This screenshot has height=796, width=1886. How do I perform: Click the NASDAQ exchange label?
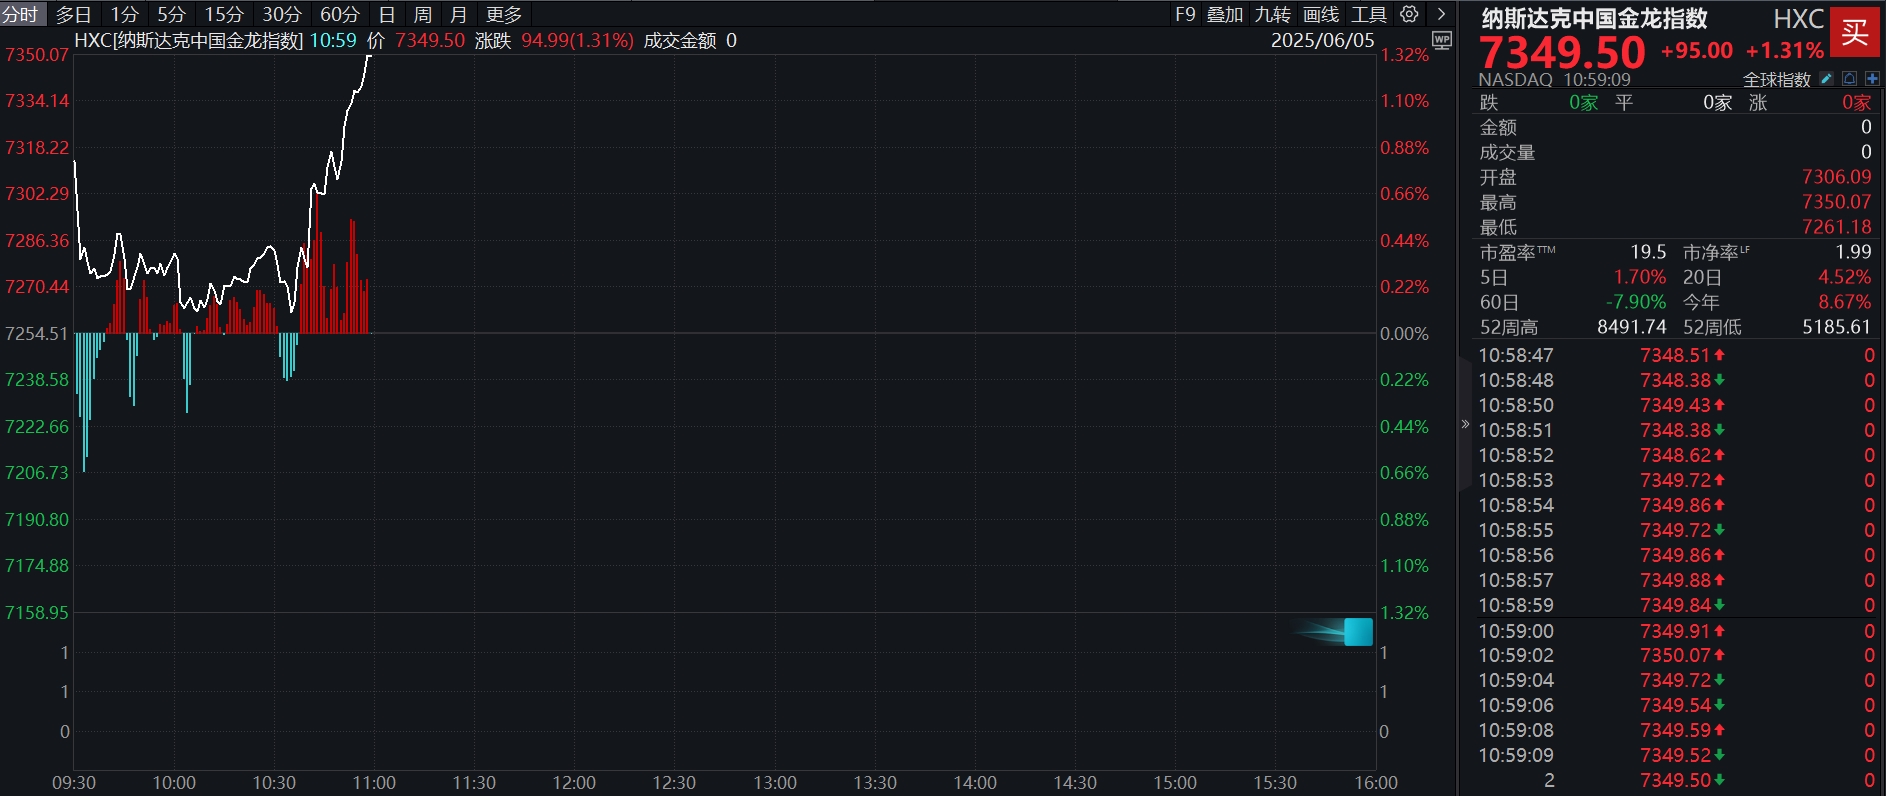click(x=1515, y=79)
